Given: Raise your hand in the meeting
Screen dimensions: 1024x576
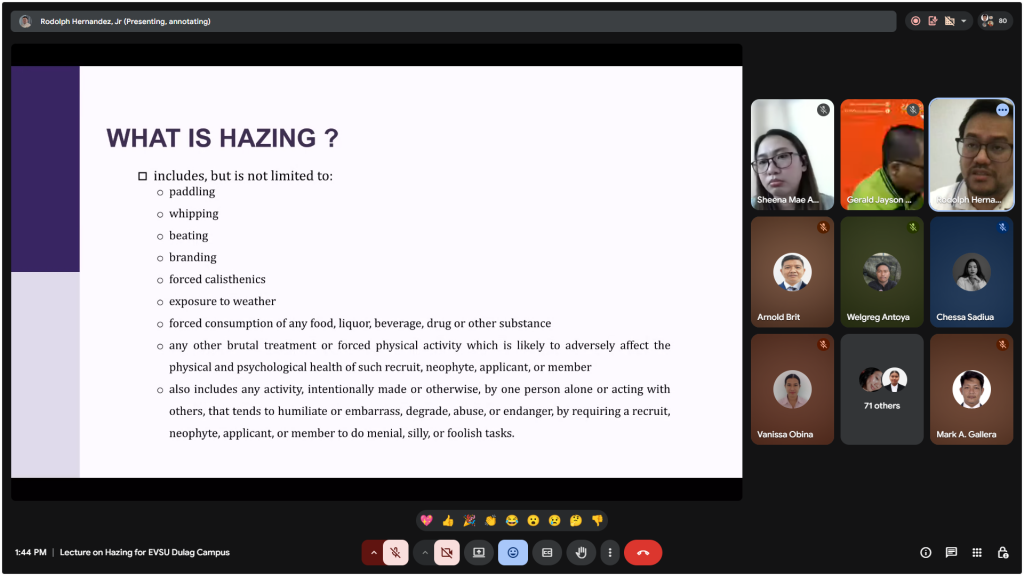Looking at the screenshot, I should (581, 552).
